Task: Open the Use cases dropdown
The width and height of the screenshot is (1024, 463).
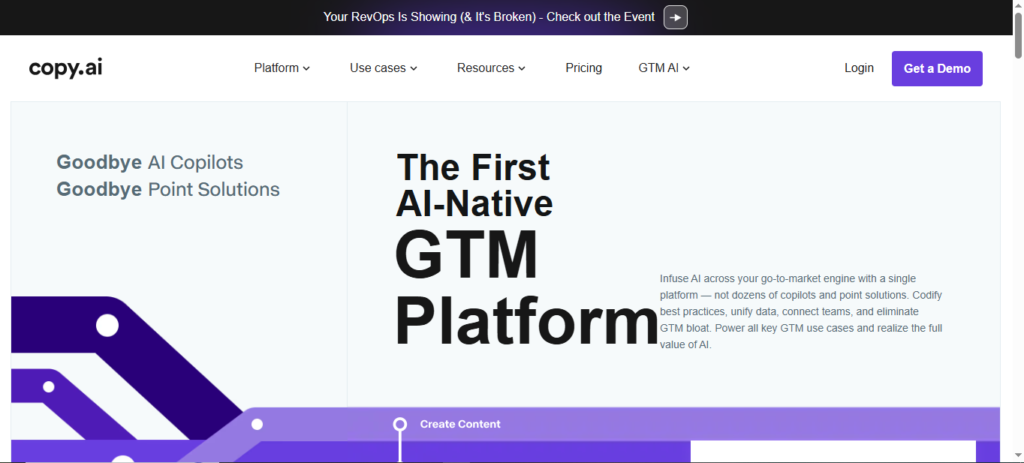Action: tap(383, 68)
